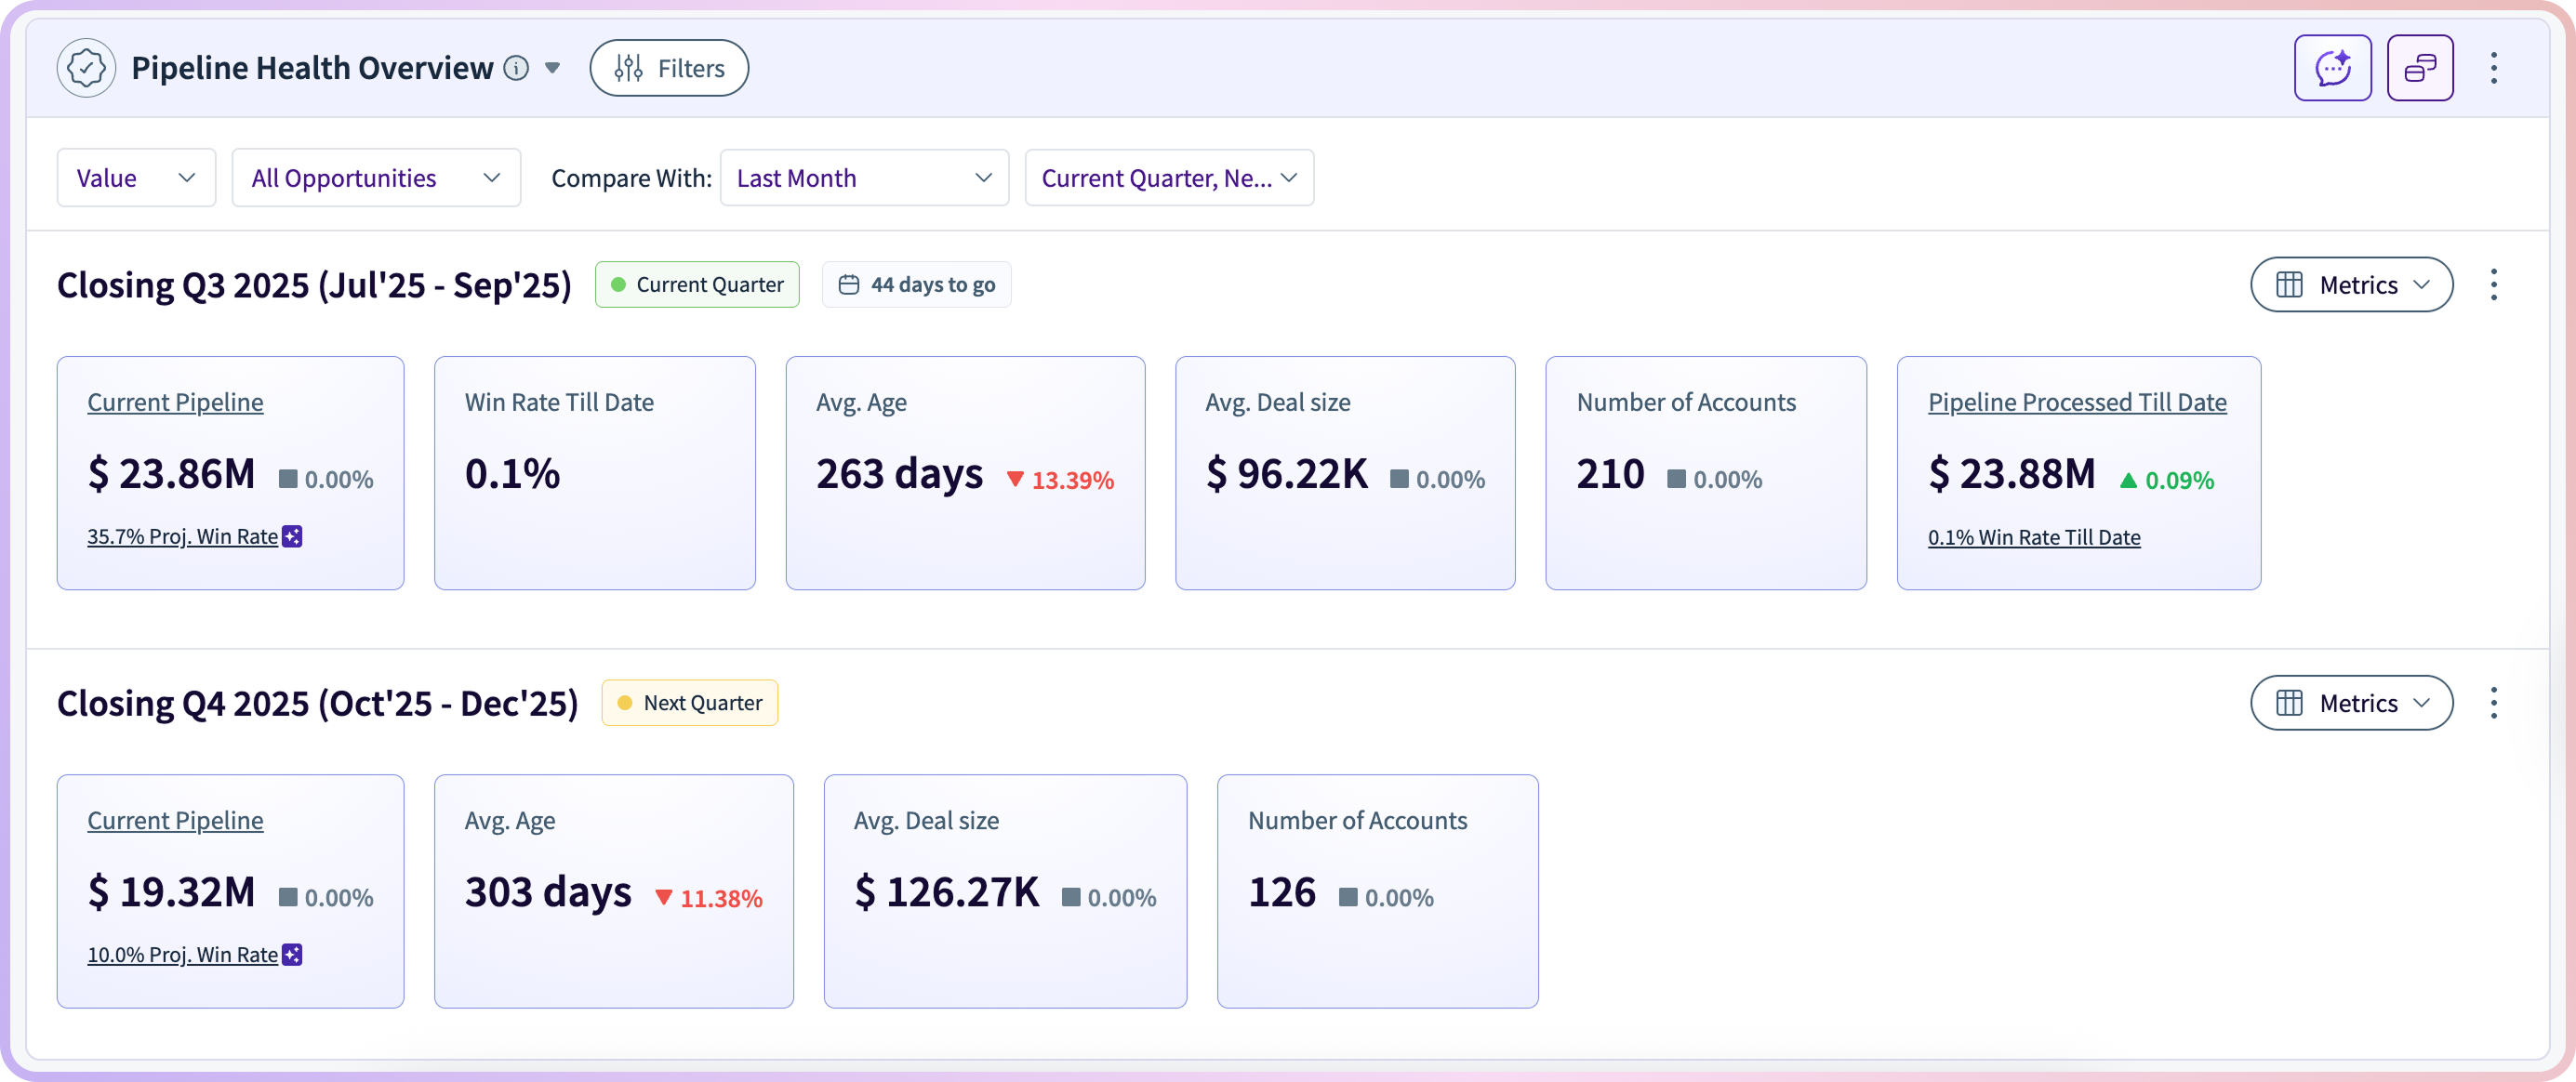Expand the Current Quarter, Ne... period dropdown
This screenshot has height=1082, width=2576.
click(1169, 178)
